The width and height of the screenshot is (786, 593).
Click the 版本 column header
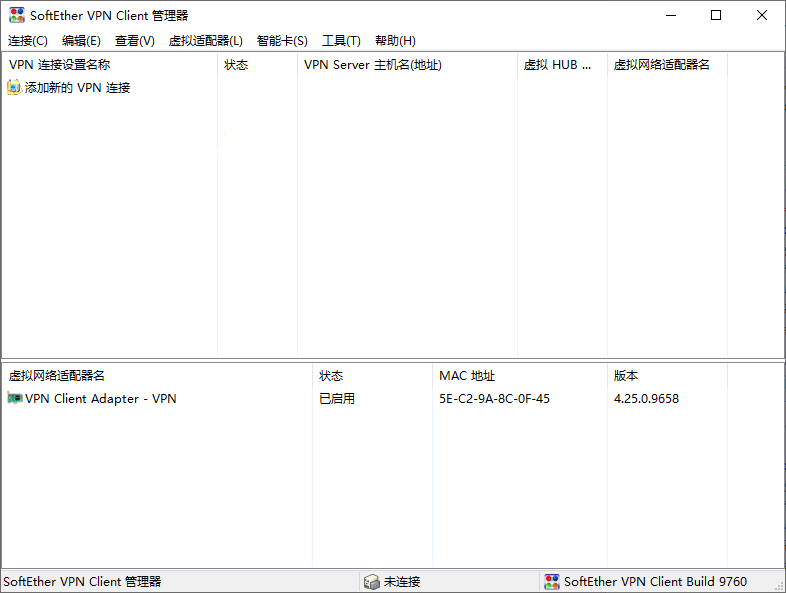pyautogui.click(x=667, y=375)
